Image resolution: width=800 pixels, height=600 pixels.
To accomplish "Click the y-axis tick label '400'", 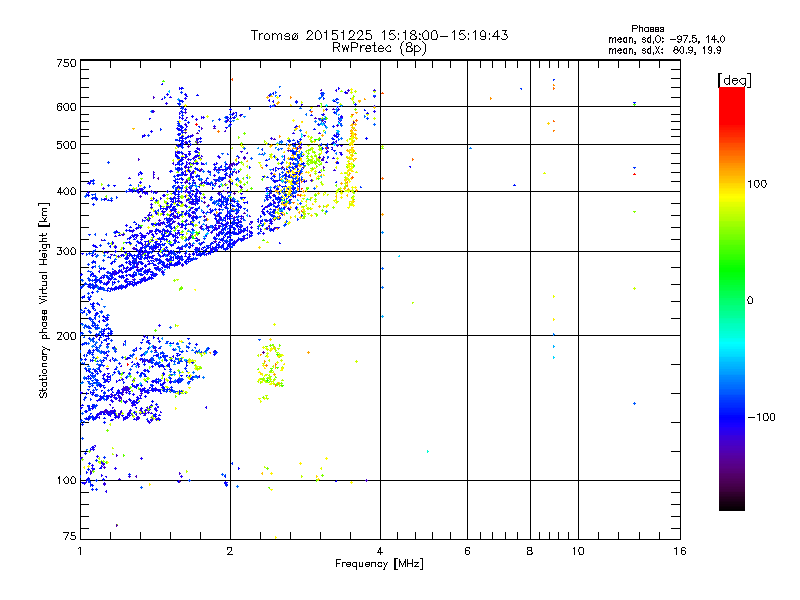I will click(x=66, y=191).
